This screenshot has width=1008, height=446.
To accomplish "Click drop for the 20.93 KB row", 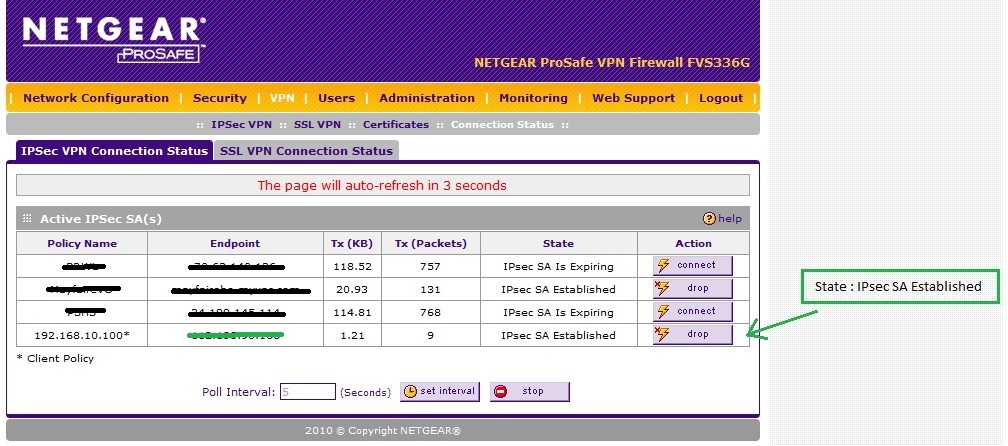I will click(x=692, y=289).
